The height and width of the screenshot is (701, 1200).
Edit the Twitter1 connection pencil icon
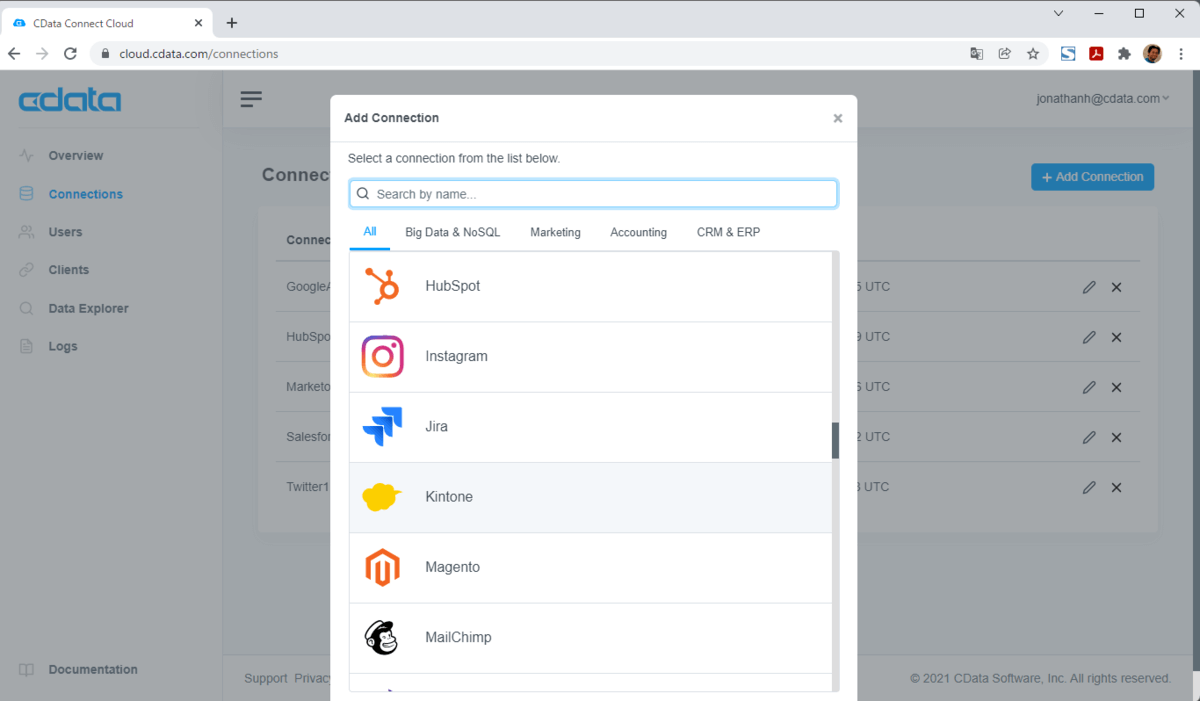point(1089,487)
